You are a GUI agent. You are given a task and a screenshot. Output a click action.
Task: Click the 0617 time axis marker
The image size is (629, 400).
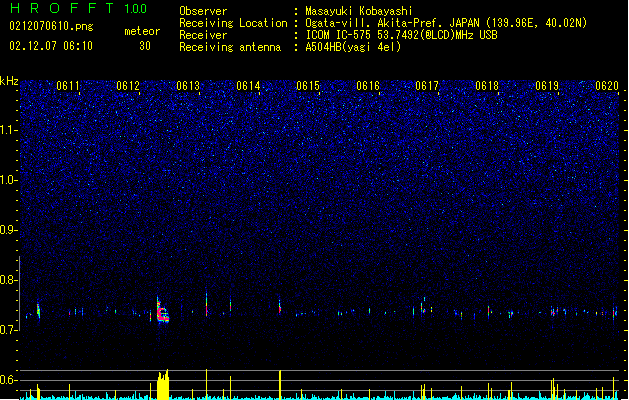tap(427, 86)
